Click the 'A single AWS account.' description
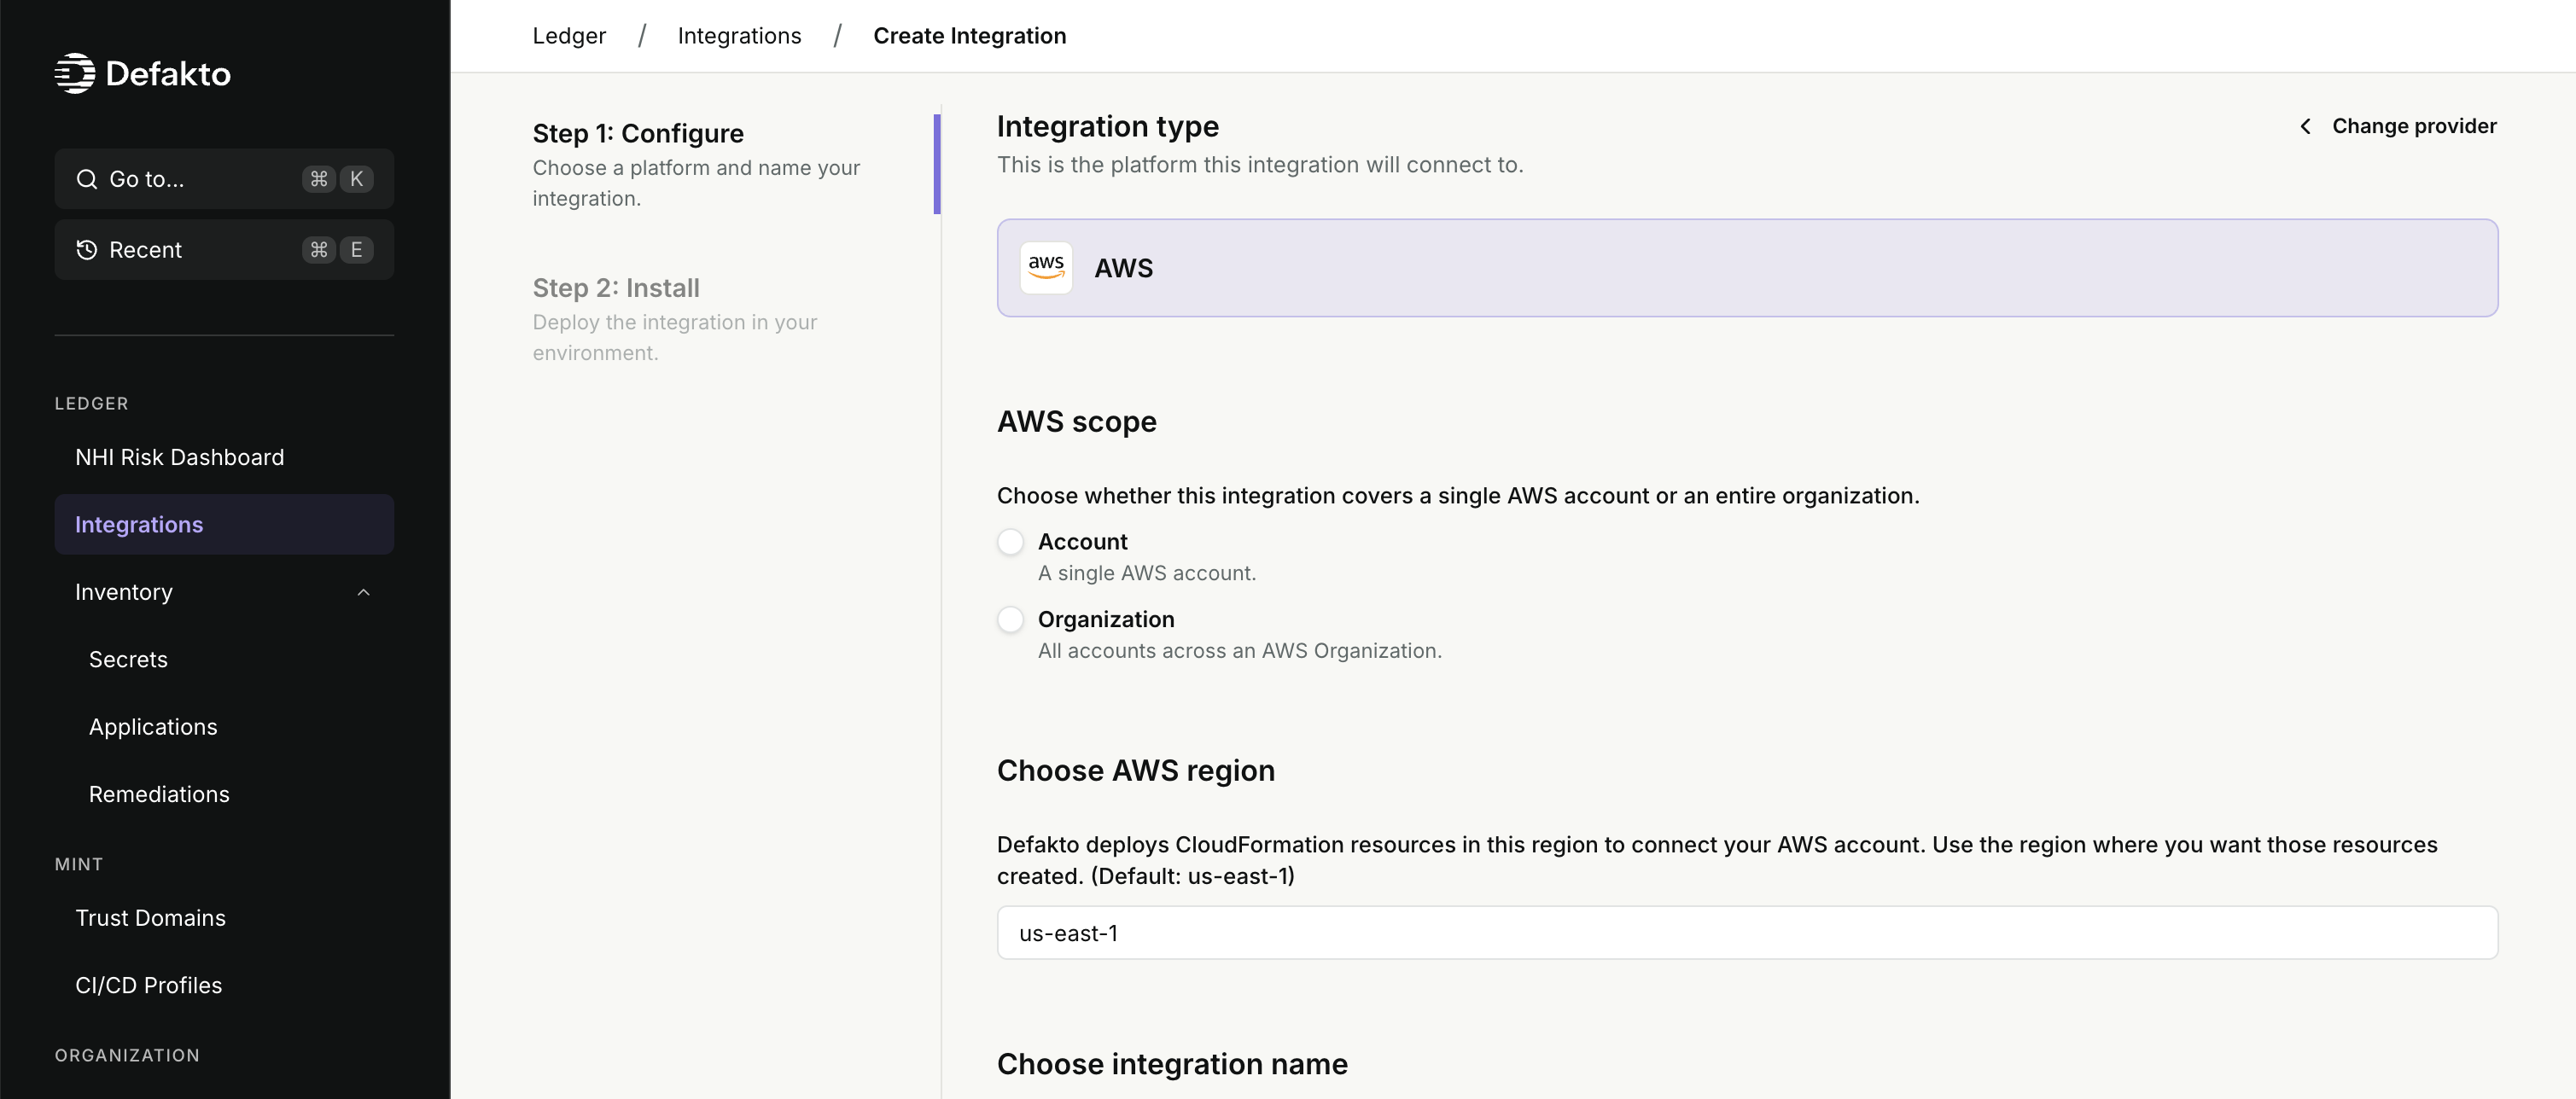This screenshot has width=2576, height=1099. pos(1146,574)
